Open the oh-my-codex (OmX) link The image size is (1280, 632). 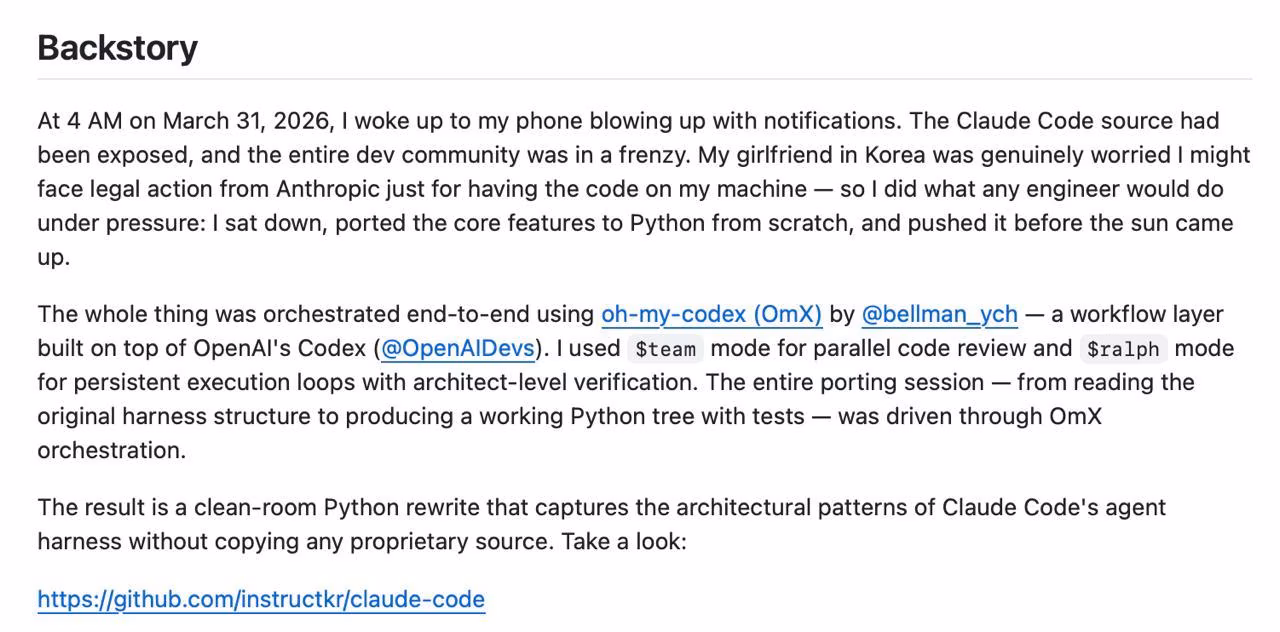pos(711,314)
